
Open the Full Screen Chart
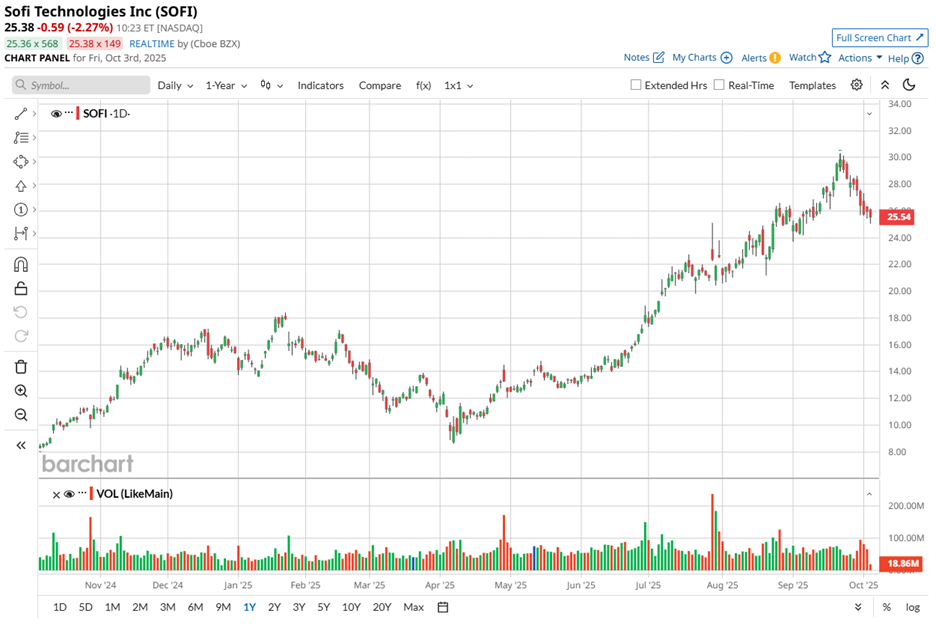point(880,37)
